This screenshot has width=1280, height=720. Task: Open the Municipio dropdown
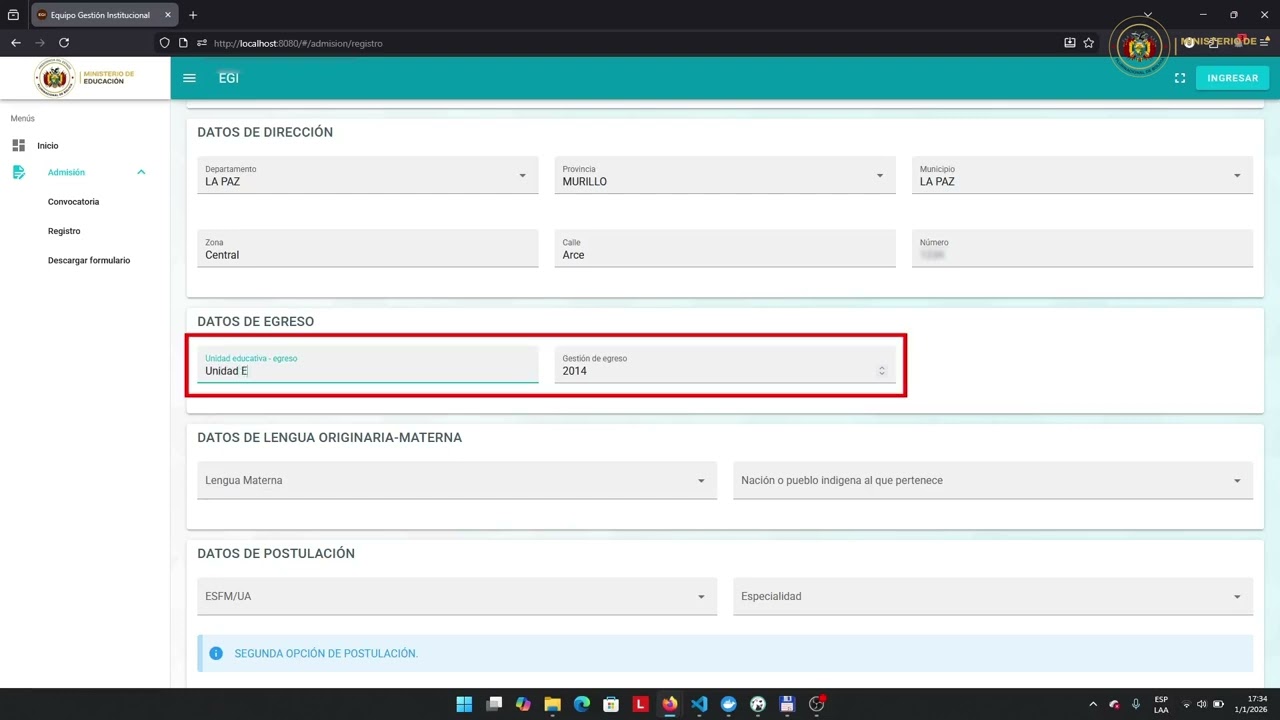point(1082,175)
